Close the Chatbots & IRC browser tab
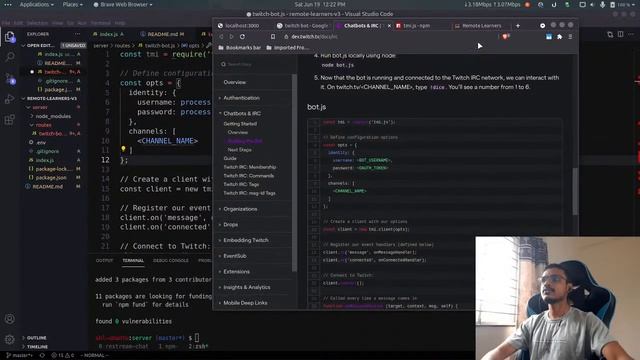This screenshot has width=640, height=360. 389,26
